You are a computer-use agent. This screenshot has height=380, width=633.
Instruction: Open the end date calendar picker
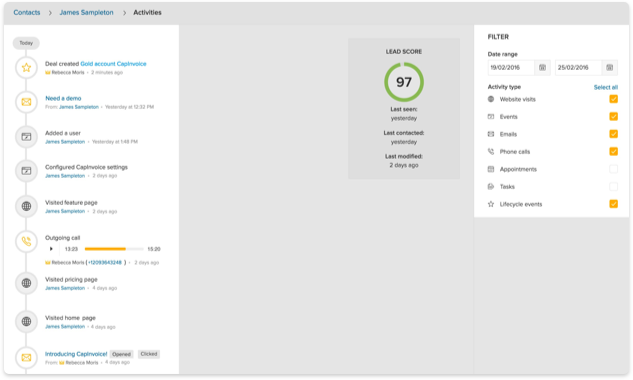(x=610, y=67)
